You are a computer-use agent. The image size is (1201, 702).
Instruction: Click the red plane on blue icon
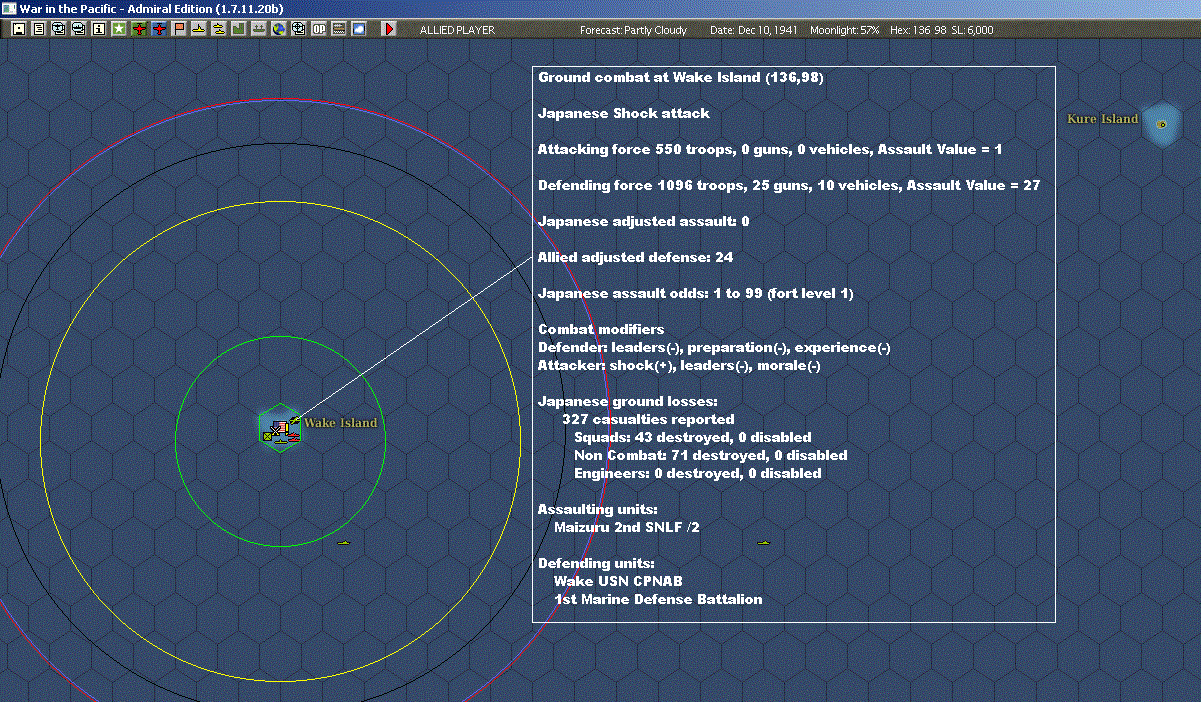click(x=159, y=29)
